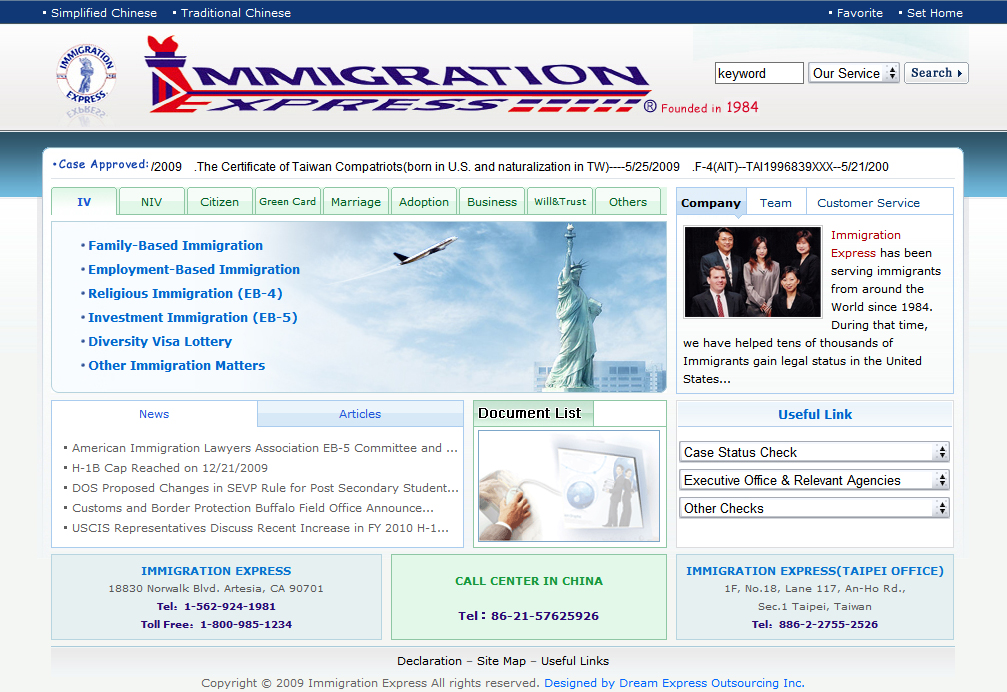Add site to Favorite

[x=859, y=13]
